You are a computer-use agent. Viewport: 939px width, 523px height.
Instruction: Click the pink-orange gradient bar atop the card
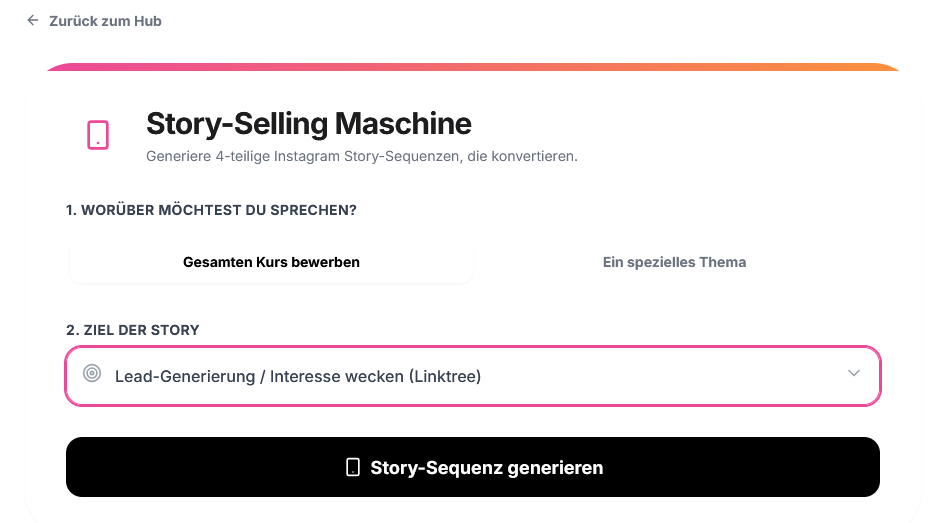472,67
